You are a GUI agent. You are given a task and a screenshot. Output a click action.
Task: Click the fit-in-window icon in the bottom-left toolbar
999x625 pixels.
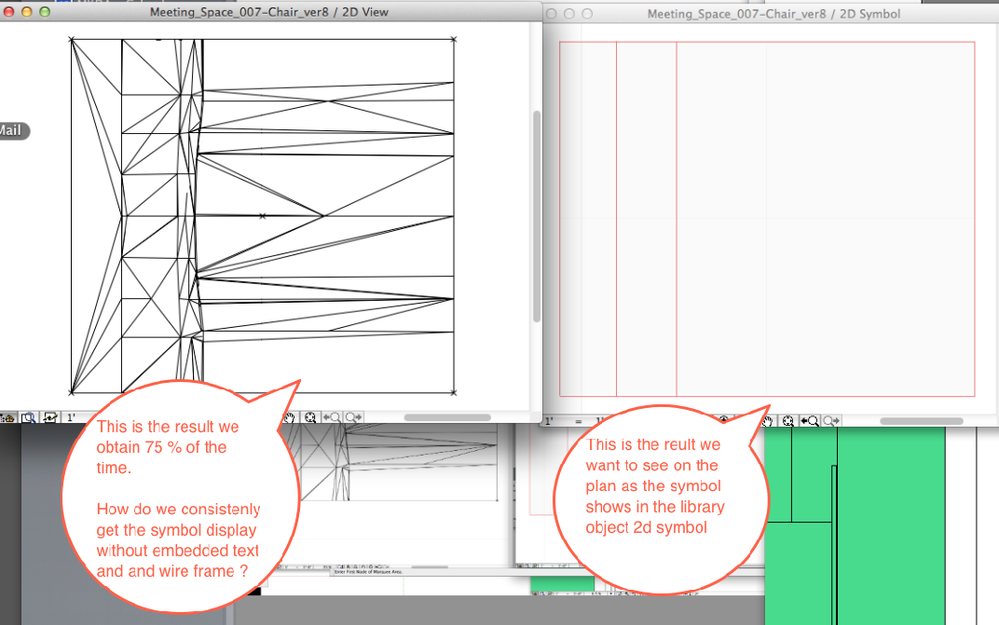click(x=30, y=418)
